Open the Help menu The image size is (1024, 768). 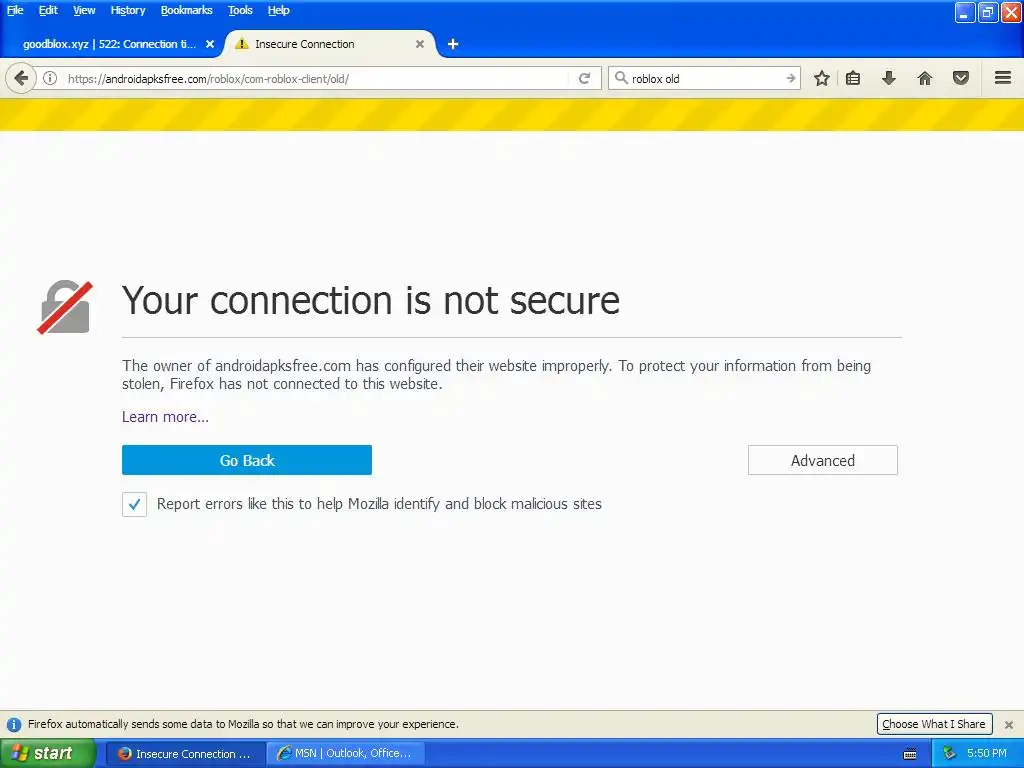(278, 10)
